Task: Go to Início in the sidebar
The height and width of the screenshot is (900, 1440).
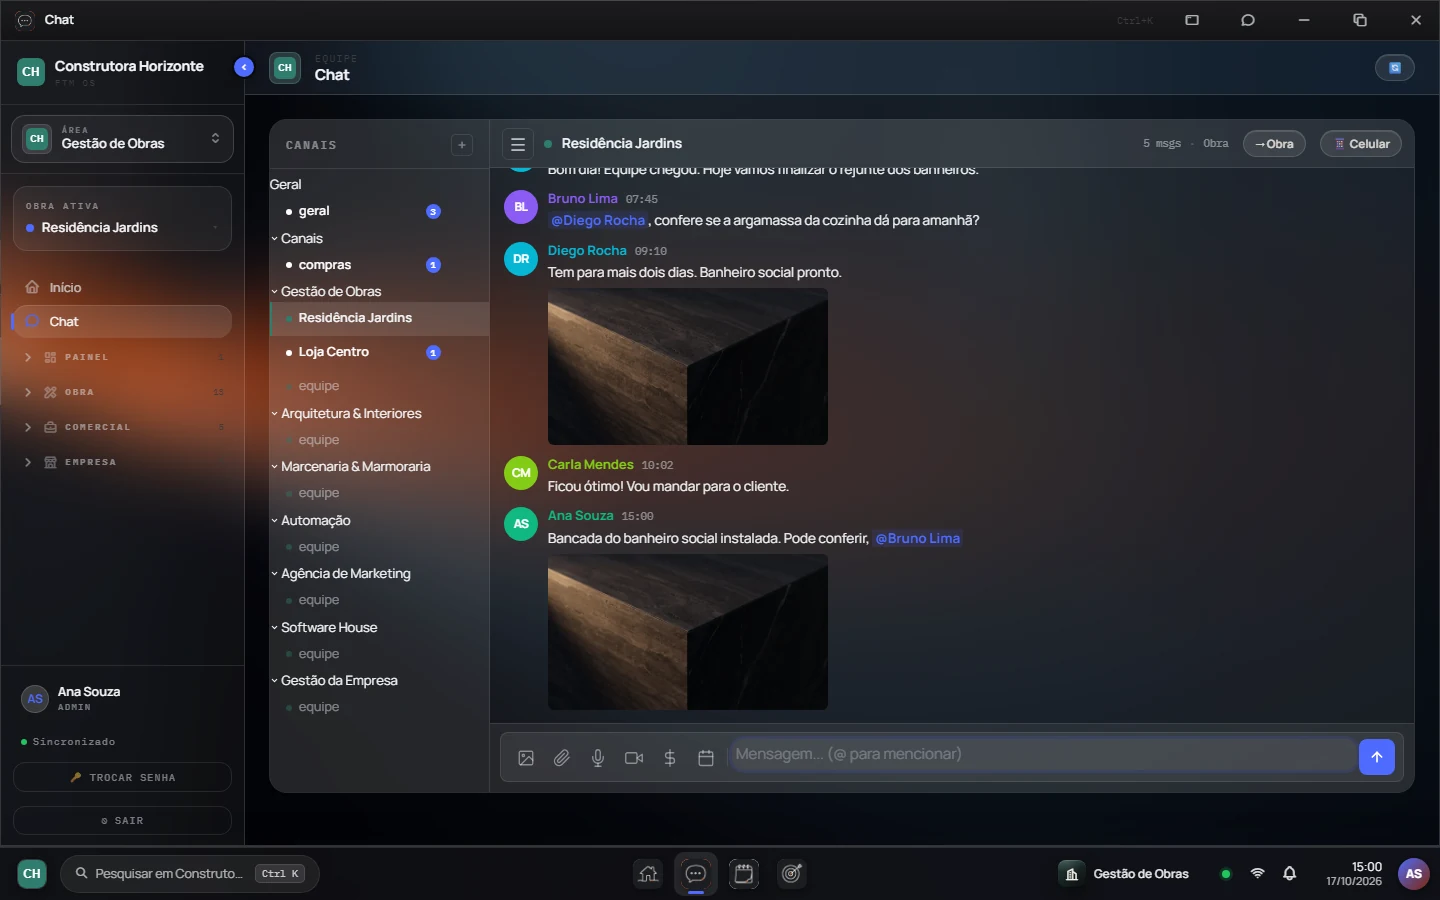Action: pyautogui.click(x=122, y=288)
